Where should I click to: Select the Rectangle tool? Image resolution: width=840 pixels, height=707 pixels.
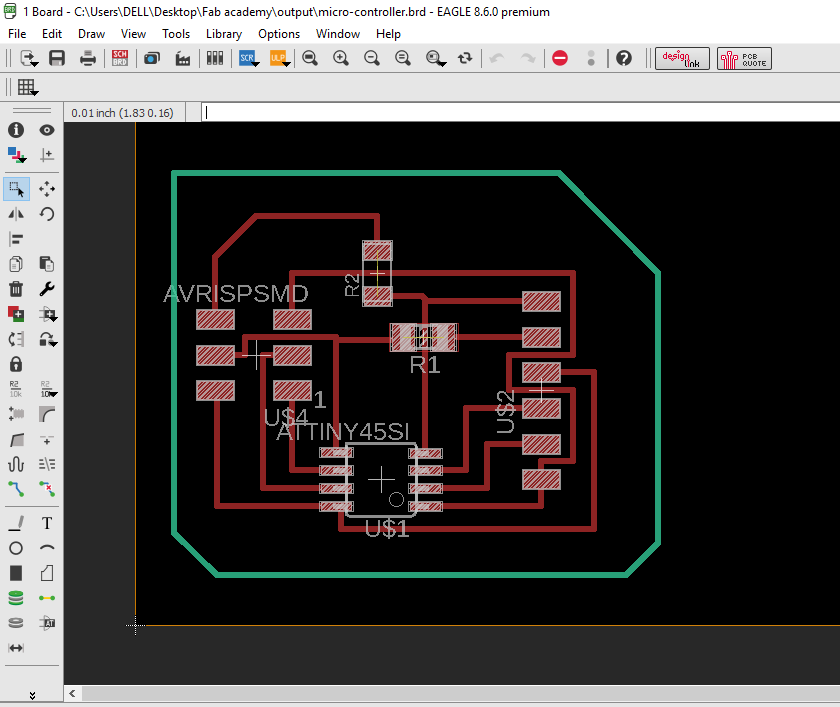16,573
